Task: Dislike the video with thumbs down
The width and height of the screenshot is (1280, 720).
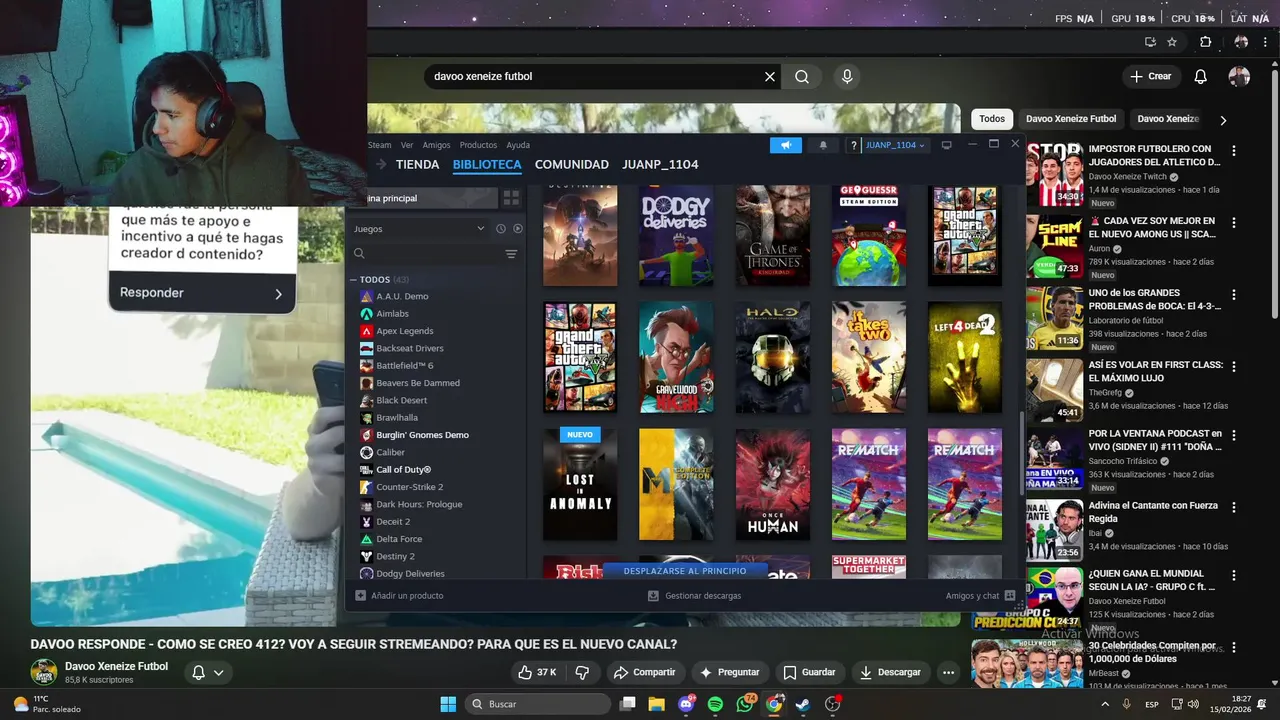Action: [582, 672]
